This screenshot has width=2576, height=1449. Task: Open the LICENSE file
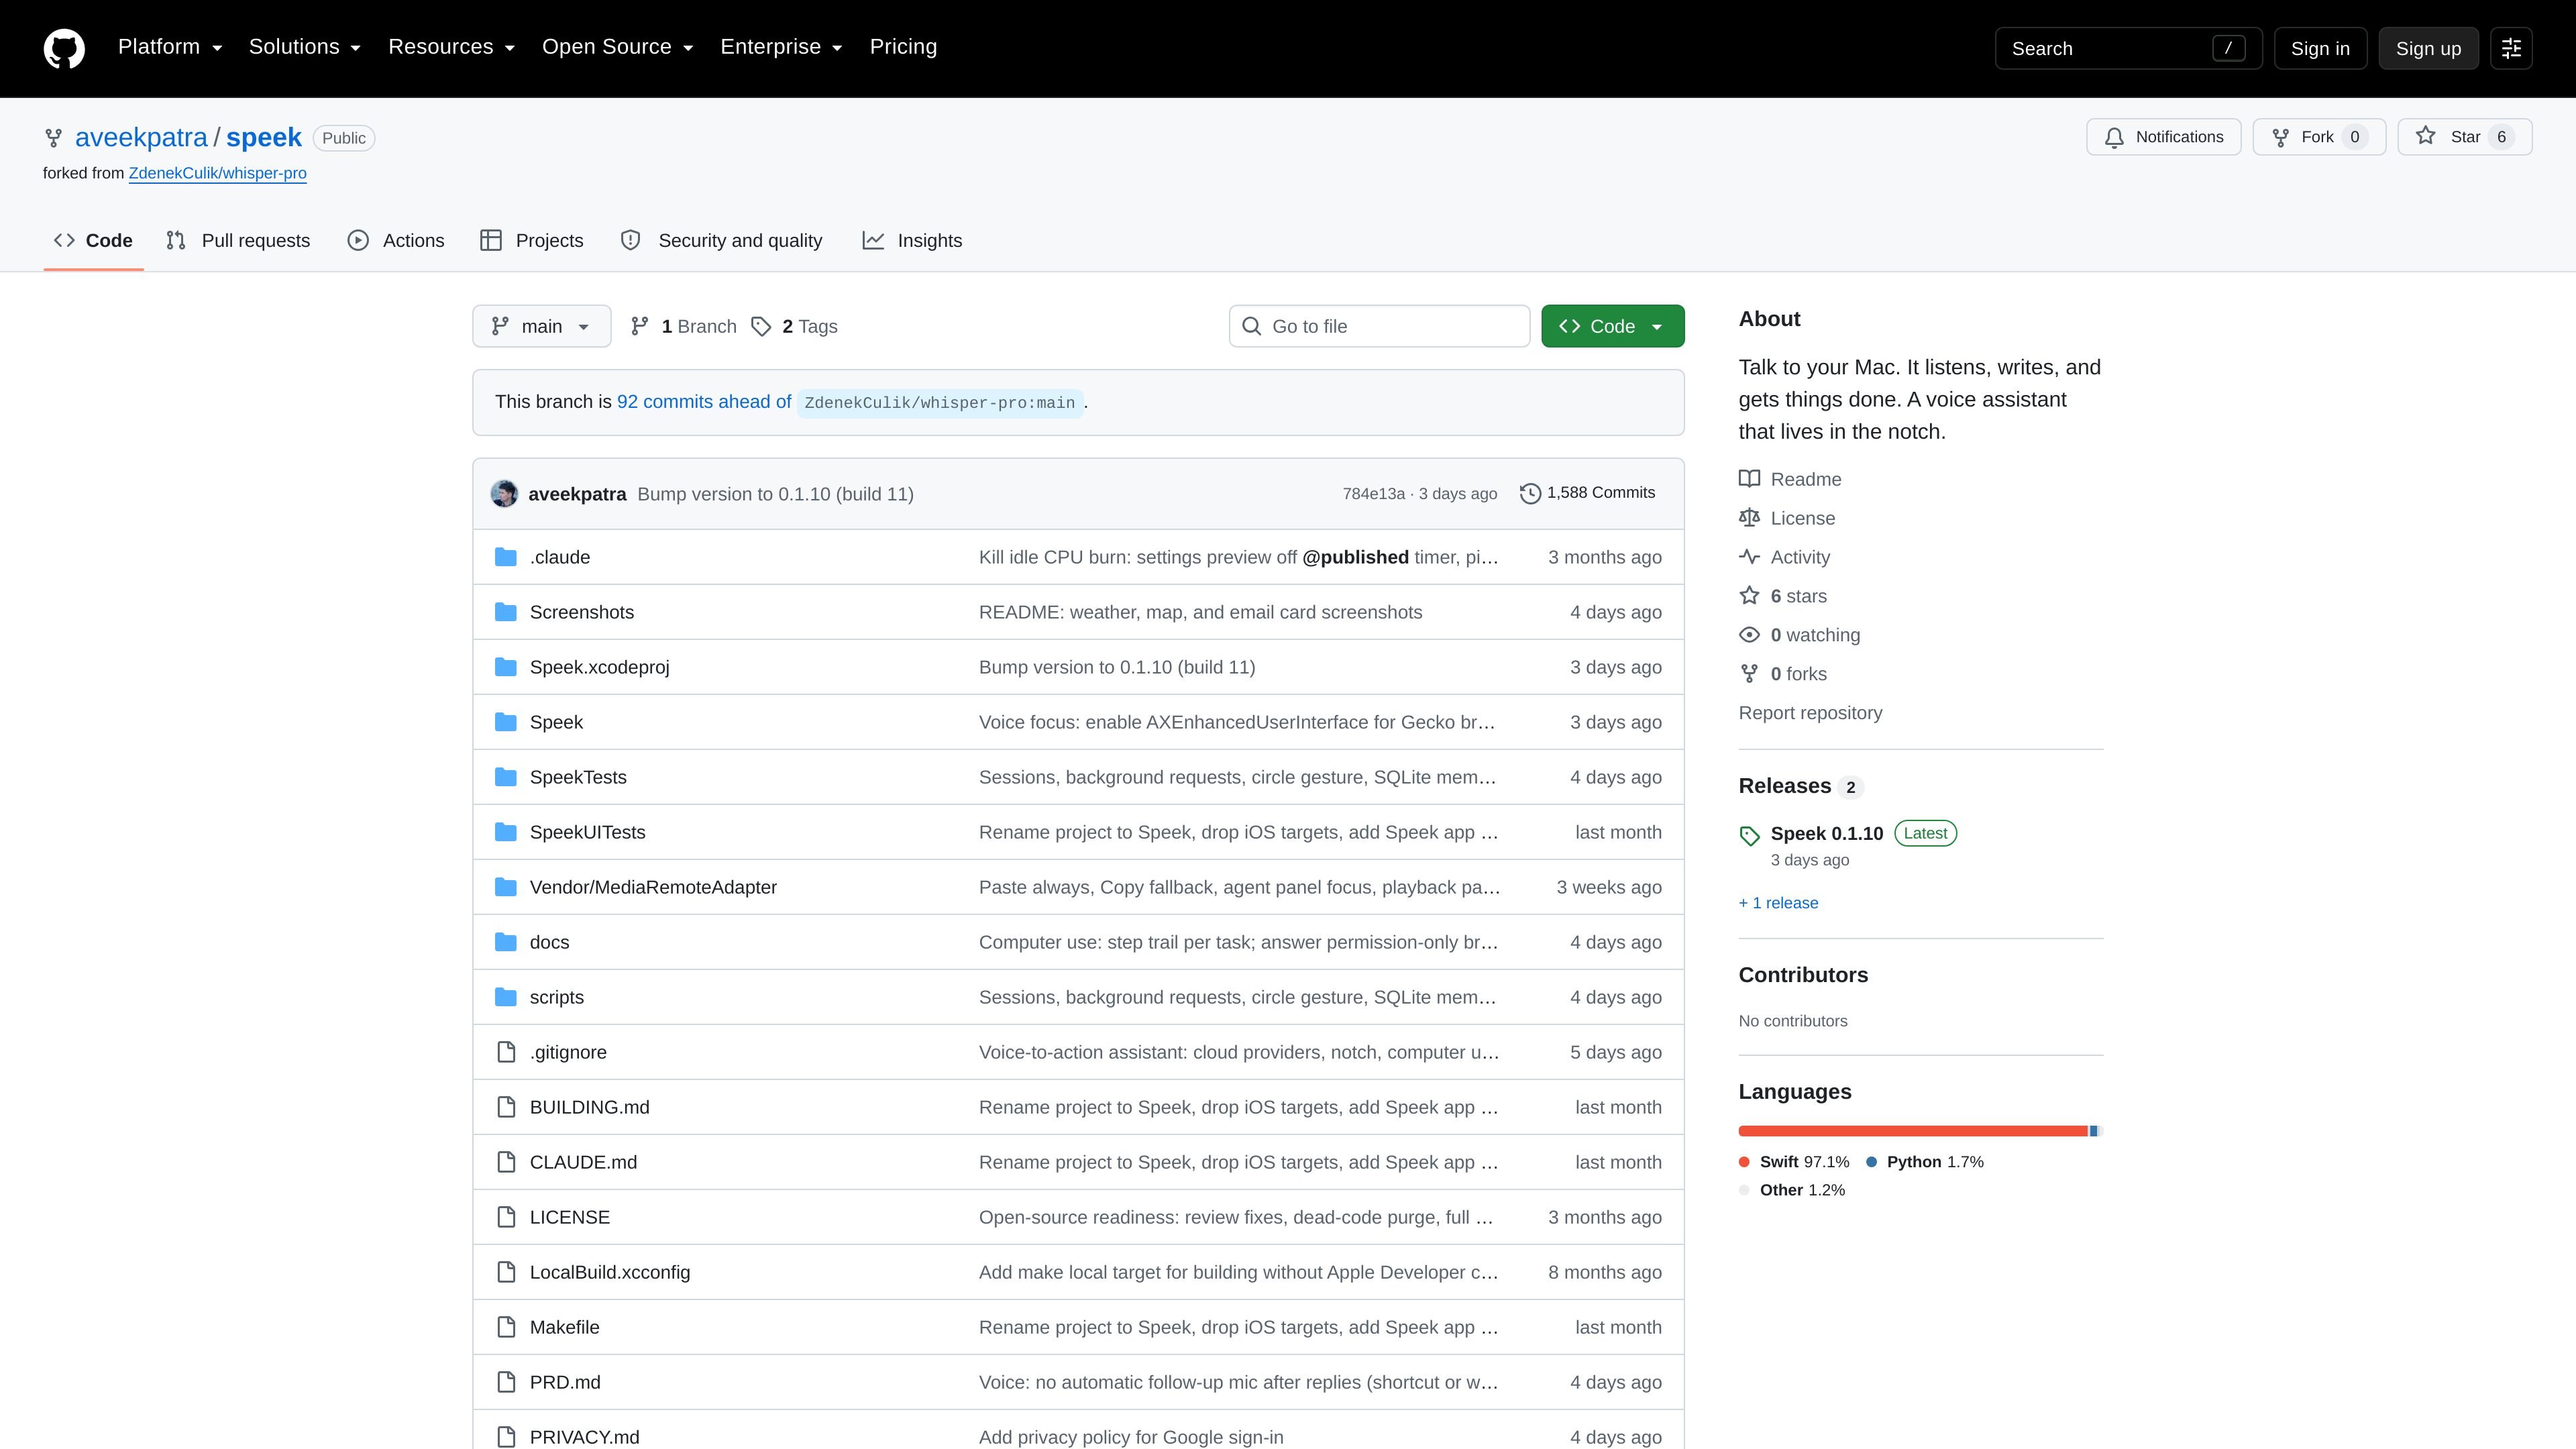(570, 1217)
